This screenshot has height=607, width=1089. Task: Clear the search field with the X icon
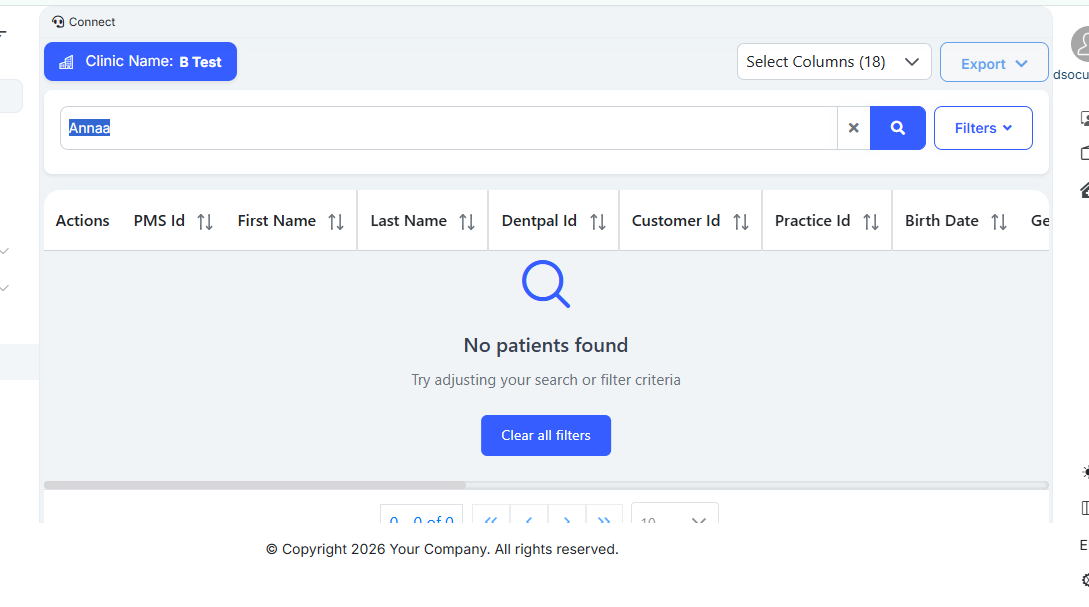coord(853,128)
